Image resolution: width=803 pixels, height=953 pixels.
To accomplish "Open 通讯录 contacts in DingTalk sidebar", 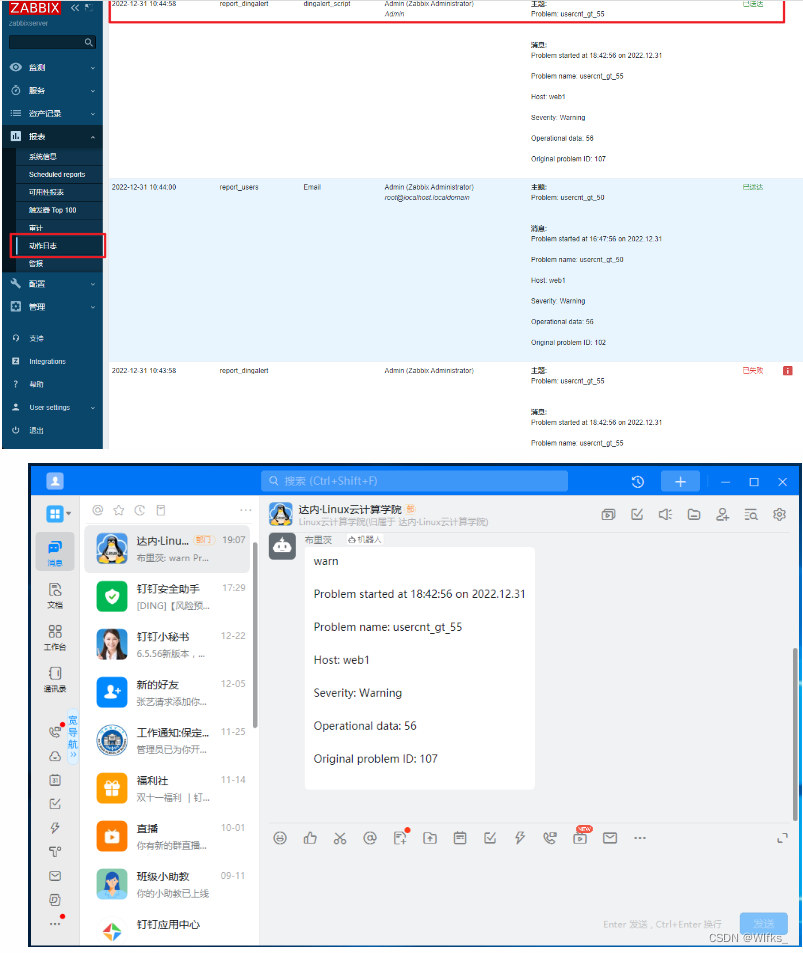I will coord(55,679).
